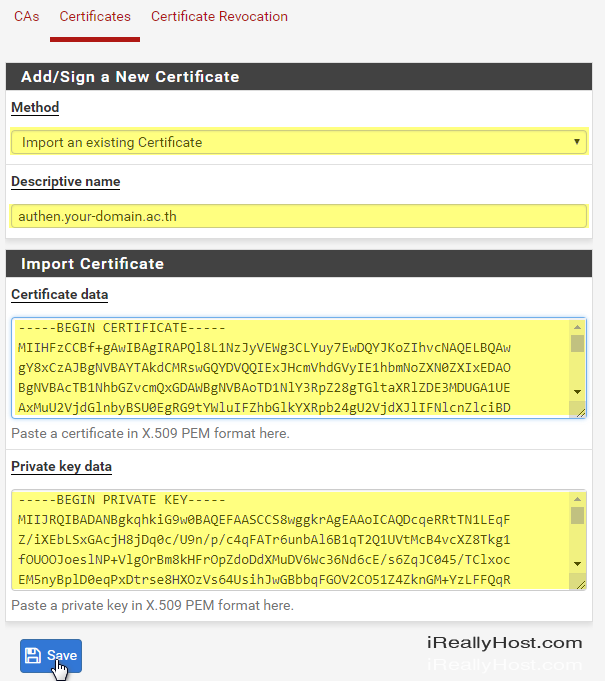605x681 pixels.
Task: Open the Certificate Revocation tab
Action: [x=219, y=17]
